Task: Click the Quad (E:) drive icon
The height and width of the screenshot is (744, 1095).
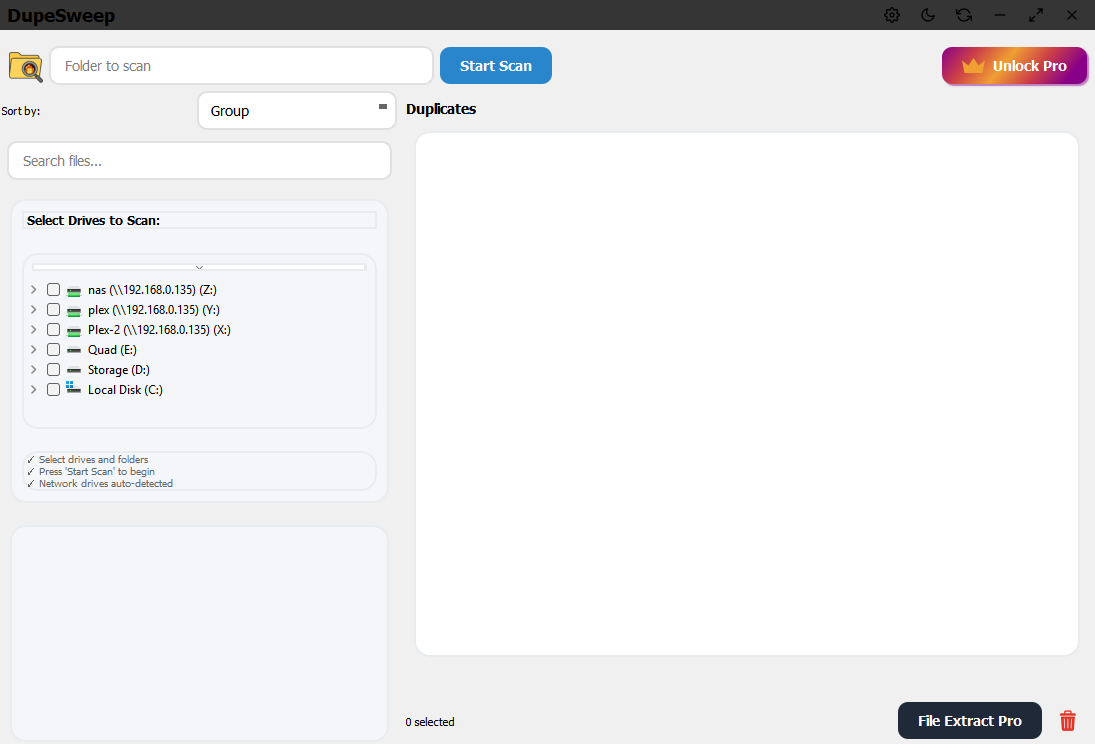Action: point(74,350)
